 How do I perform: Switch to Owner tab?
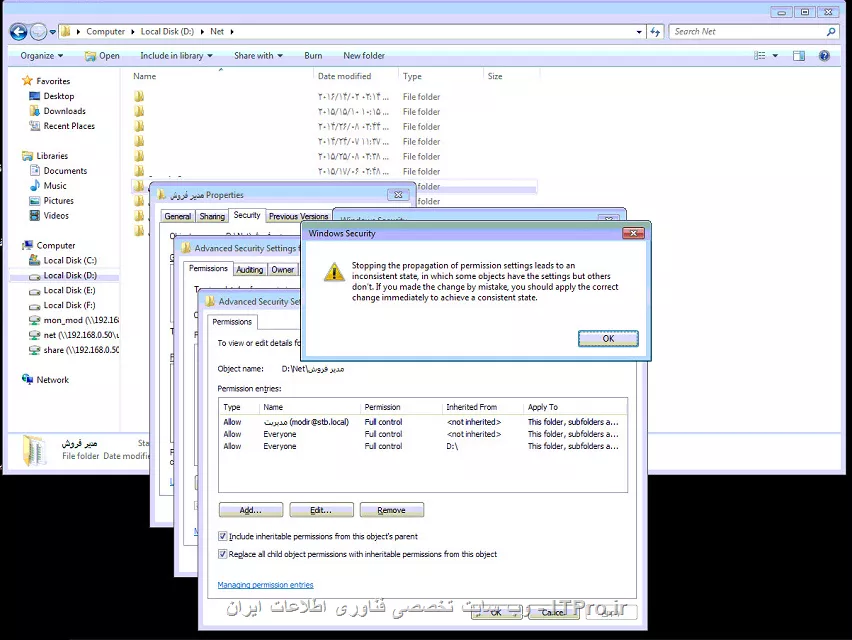[x=283, y=269]
